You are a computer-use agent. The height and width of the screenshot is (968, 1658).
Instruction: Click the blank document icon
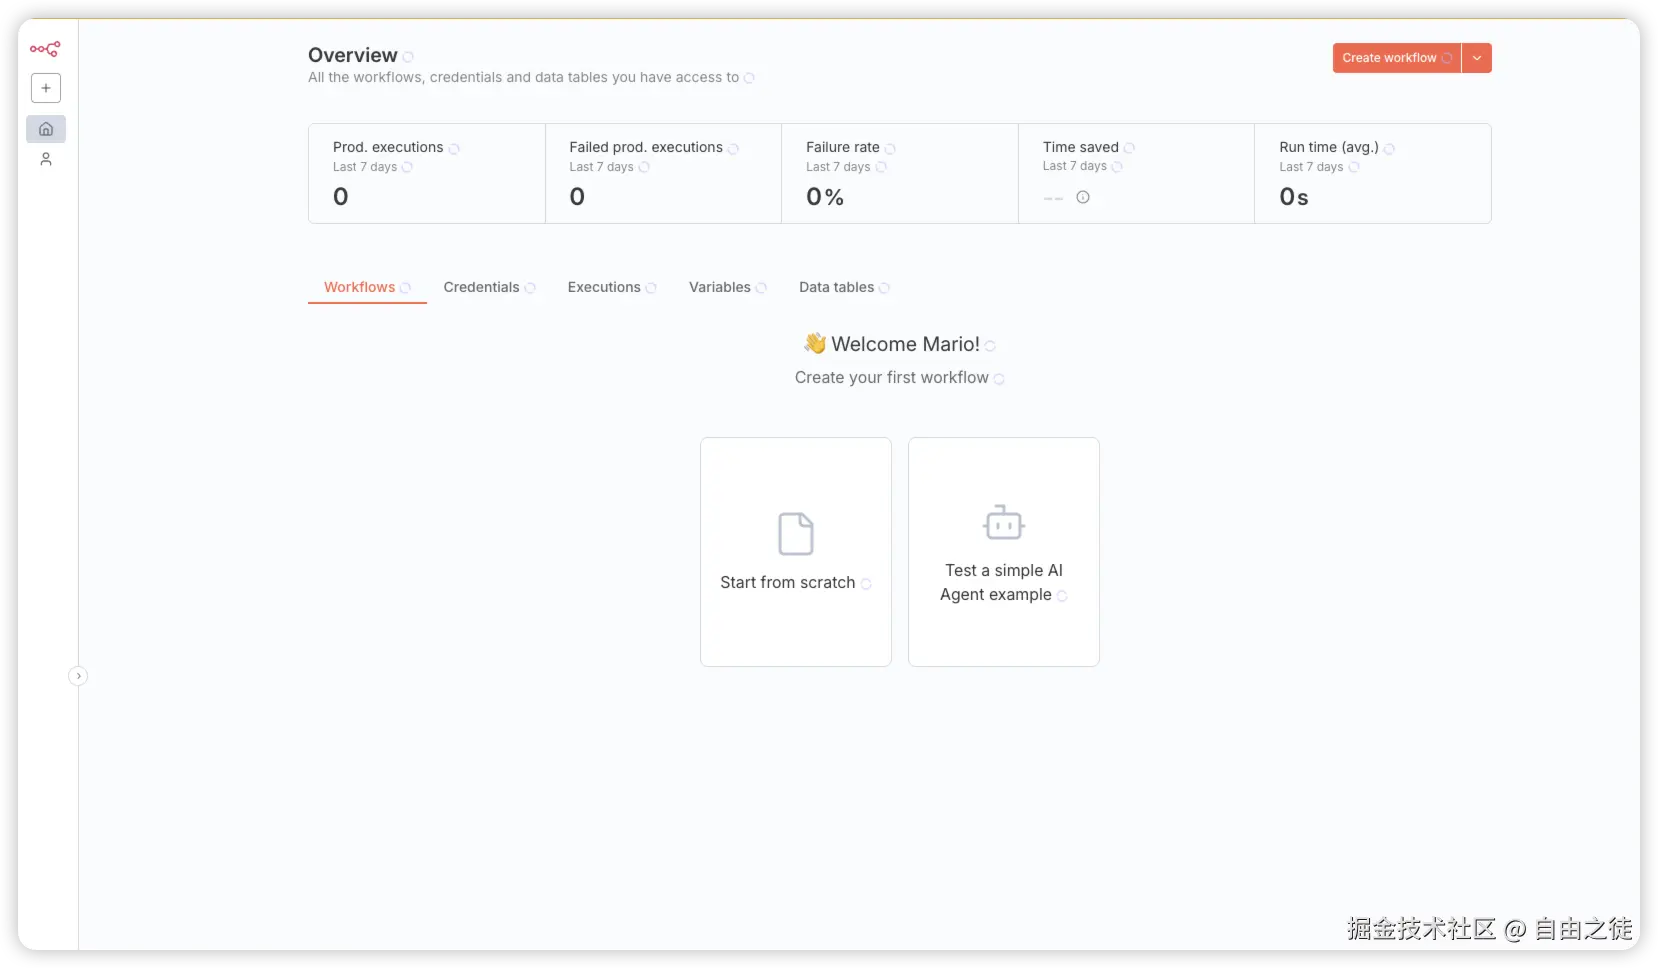(x=796, y=534)
